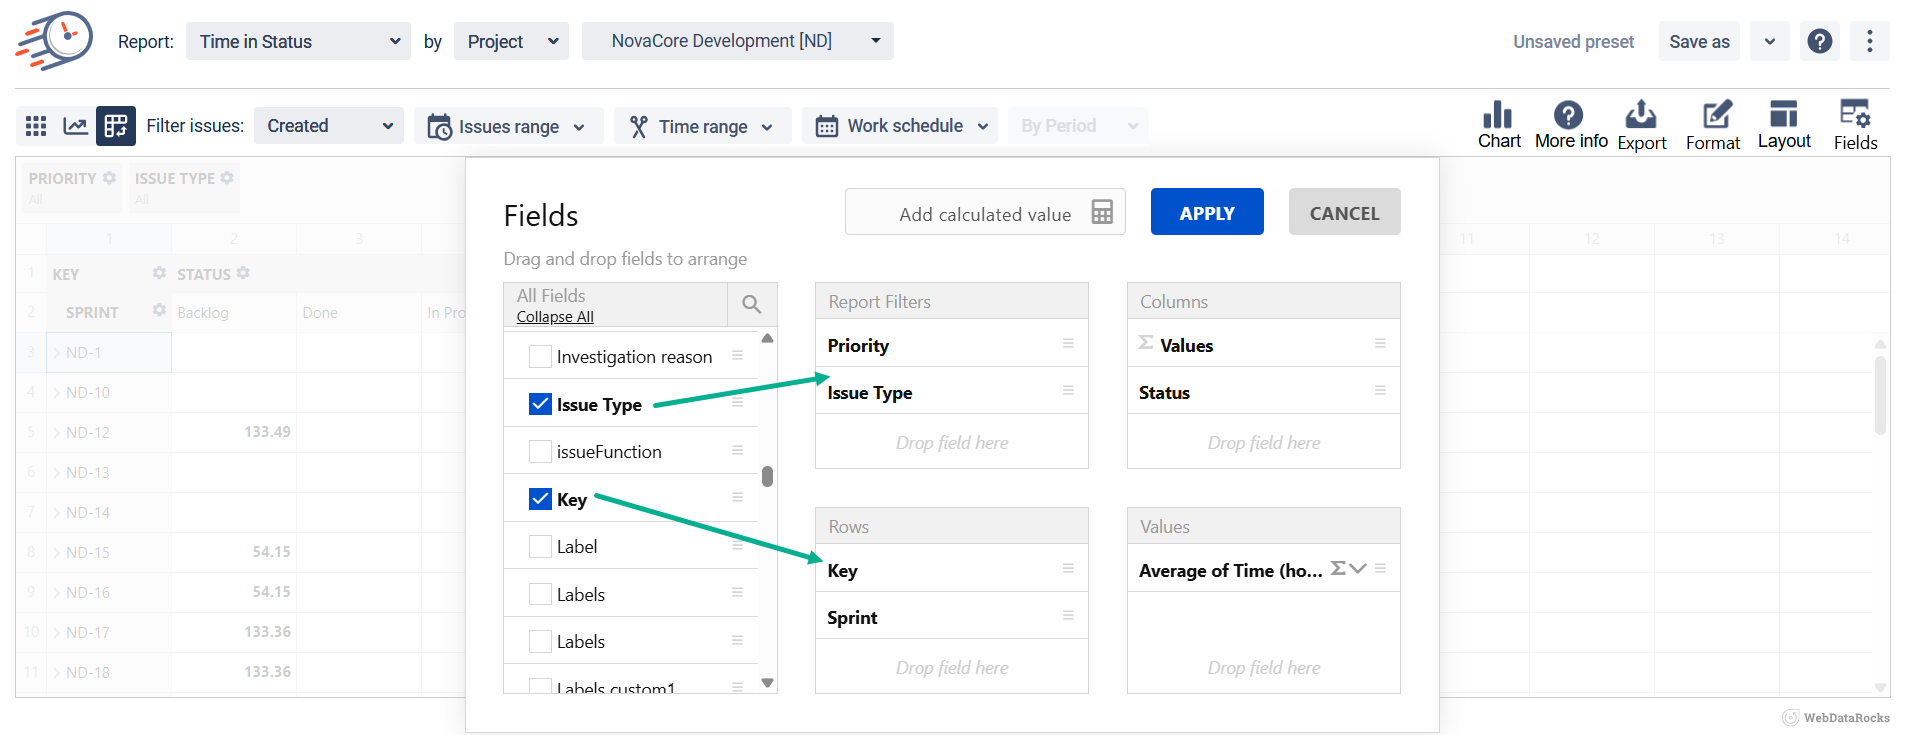The image size is (1909, 735).
Task: Open the Work schedule dropdown
Action: pos(900,126)
